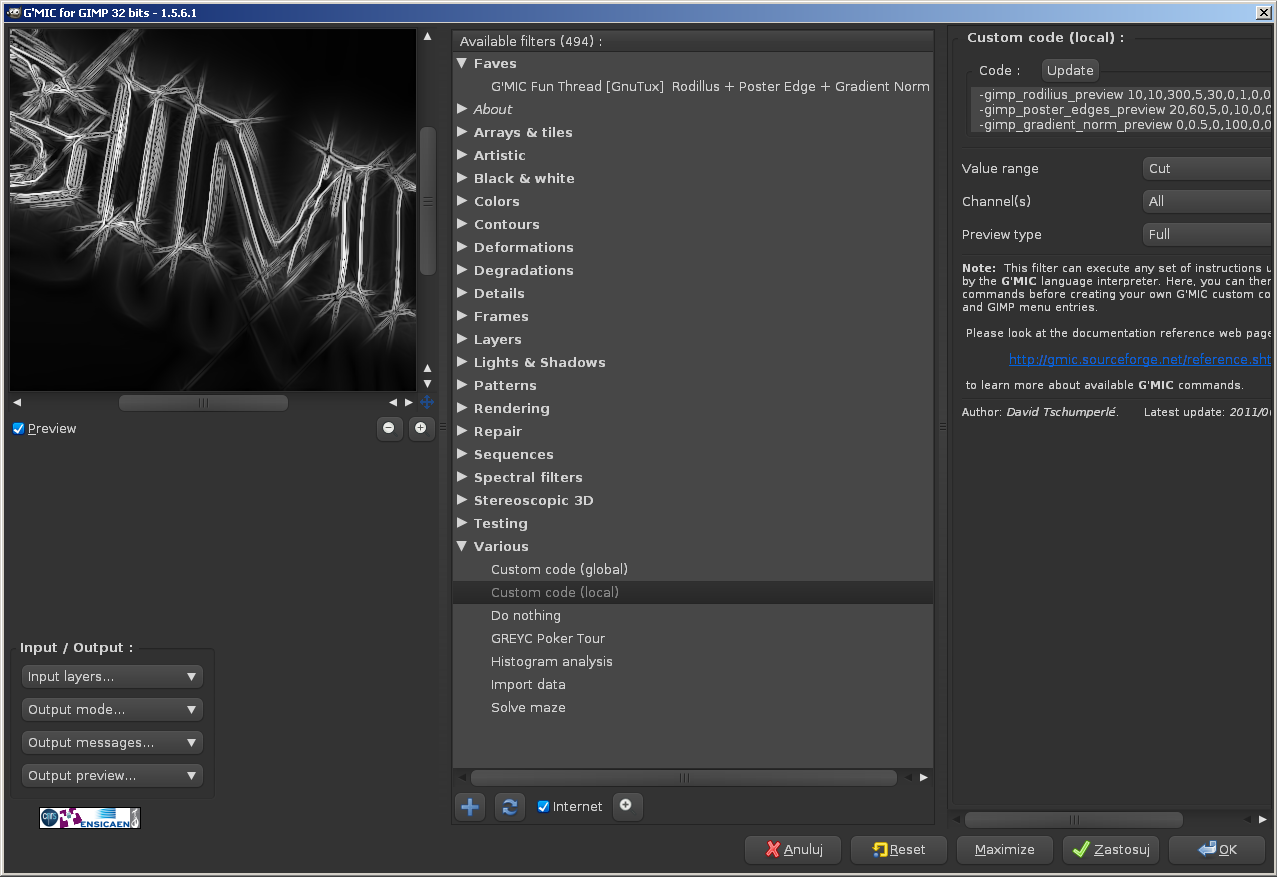
Task: Click the zoom out preview button
Action: (389, 428)
